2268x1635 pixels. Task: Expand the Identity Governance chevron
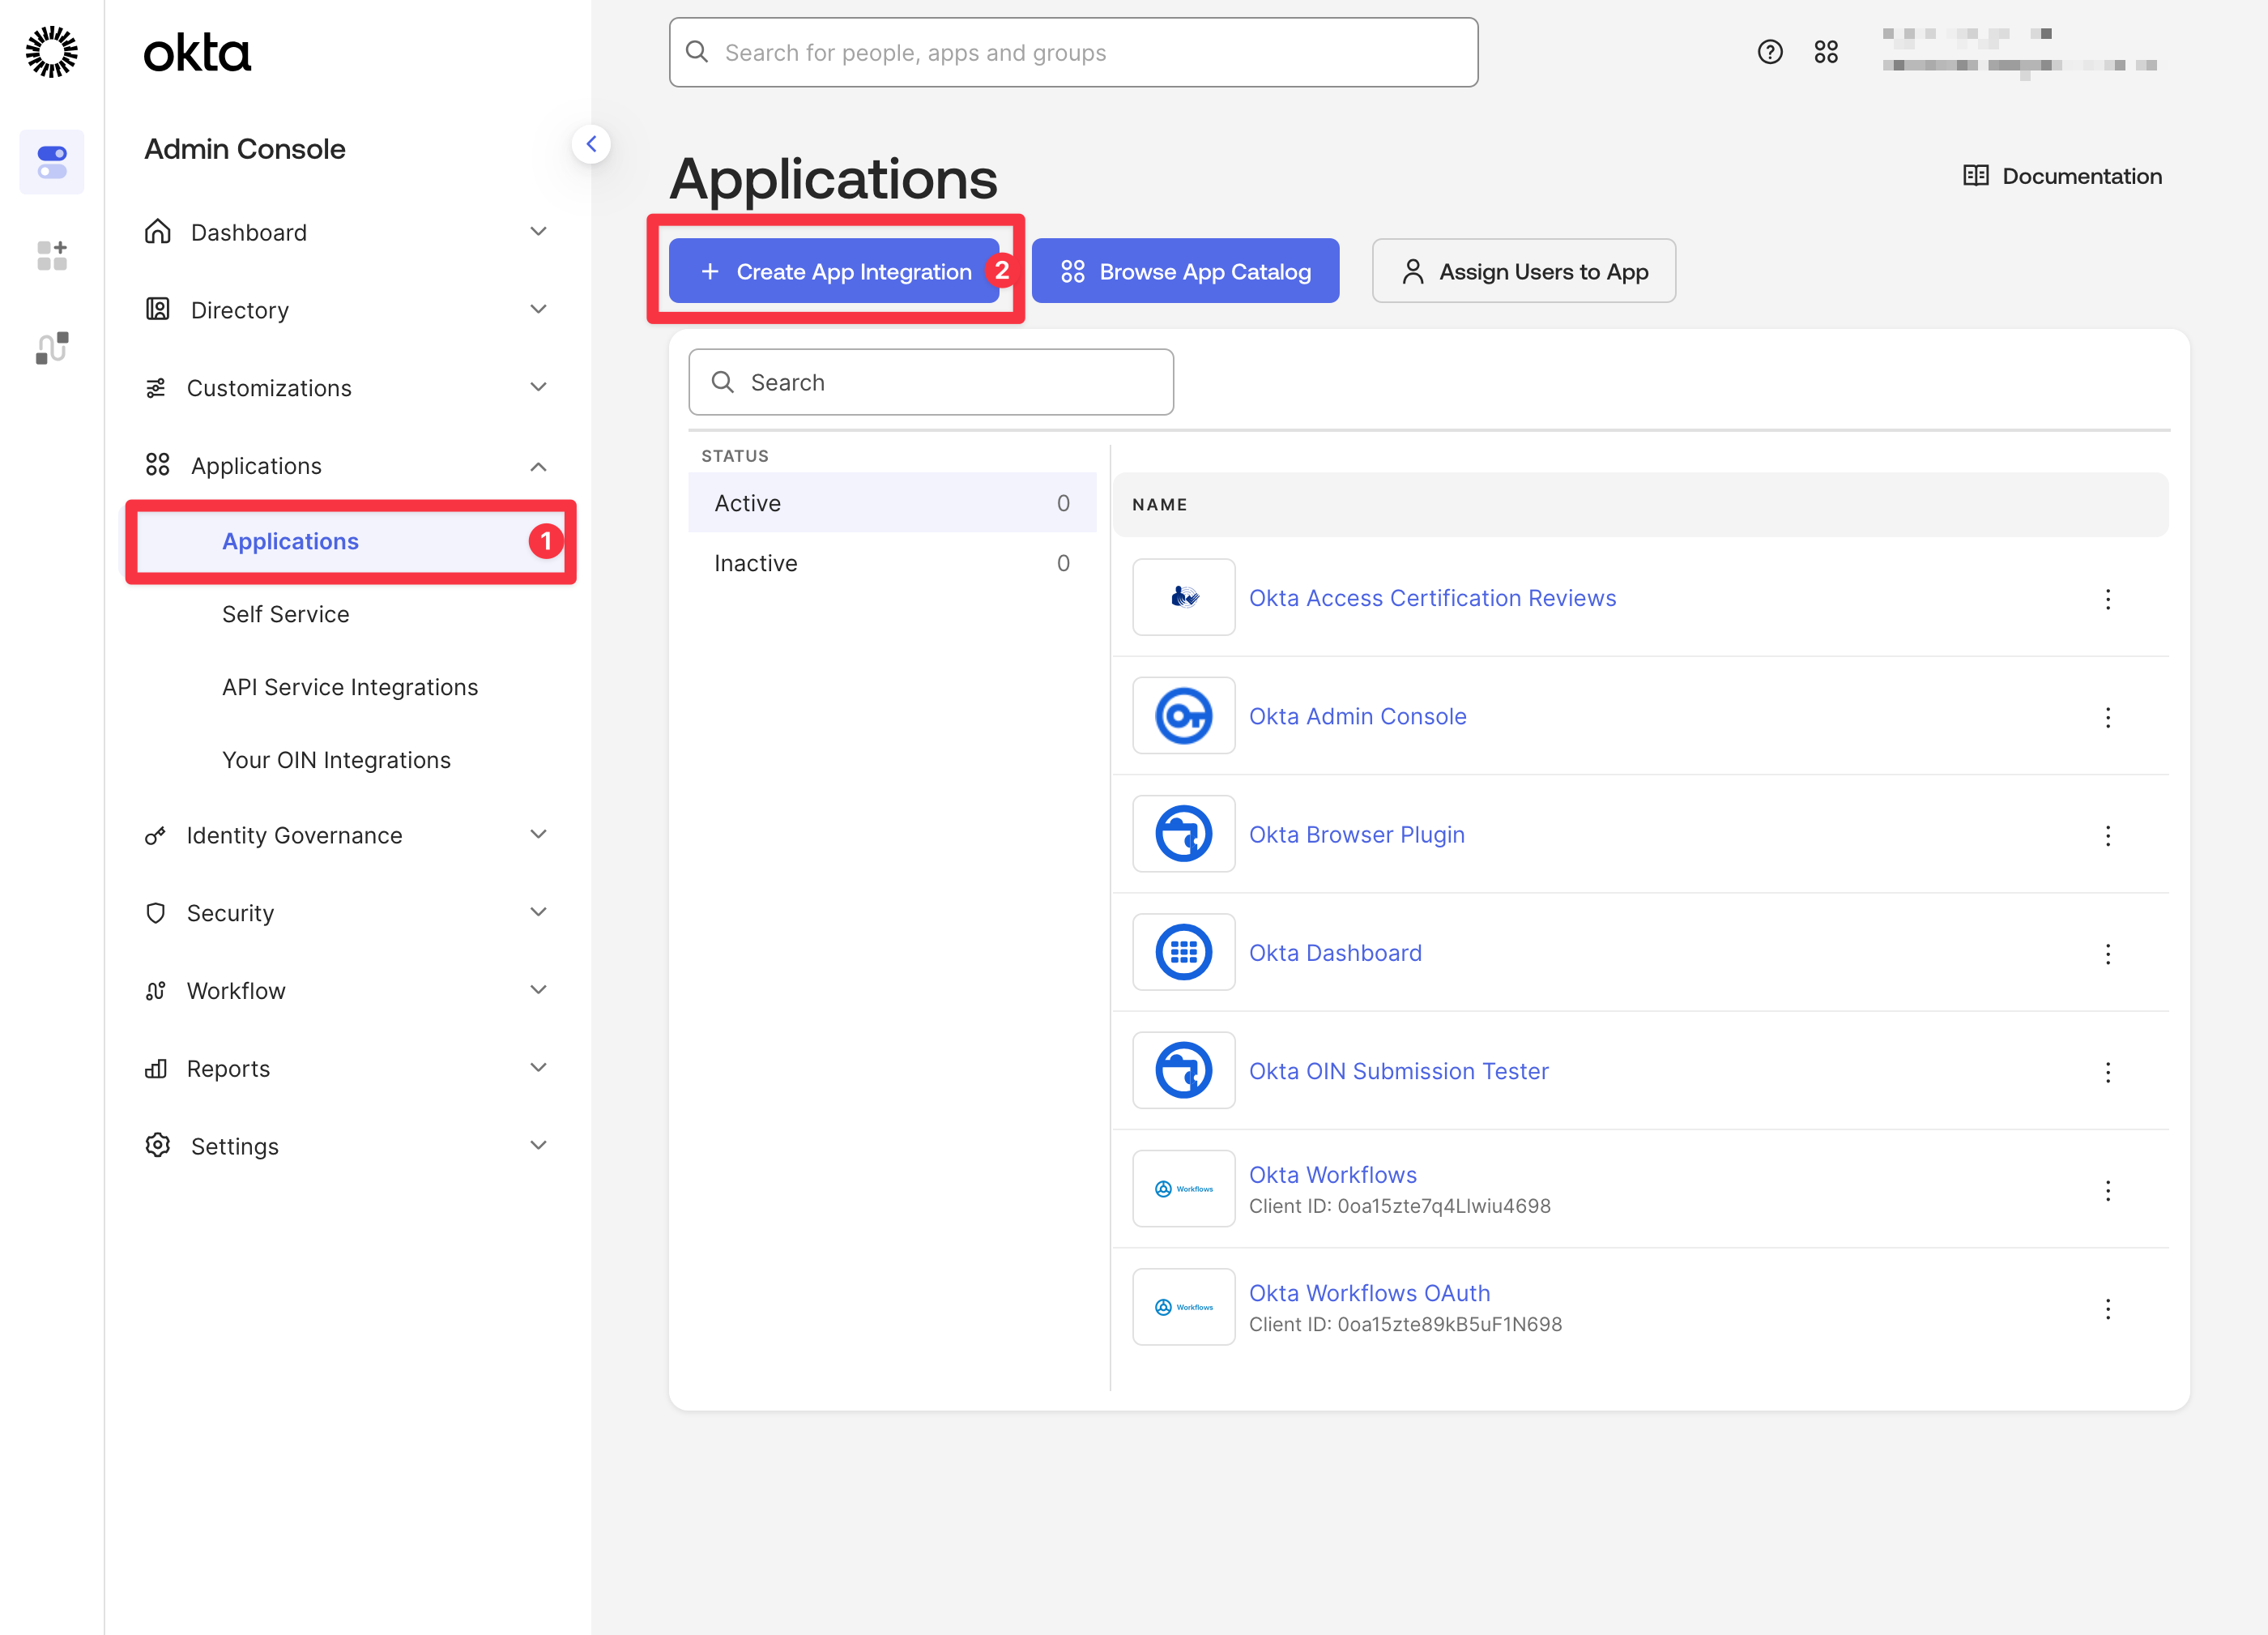point(538,834)
